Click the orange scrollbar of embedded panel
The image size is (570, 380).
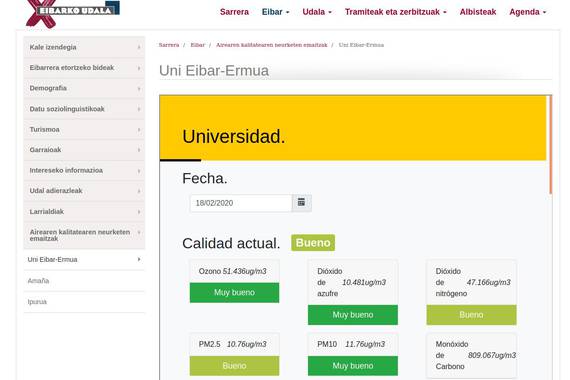point(550,145)
